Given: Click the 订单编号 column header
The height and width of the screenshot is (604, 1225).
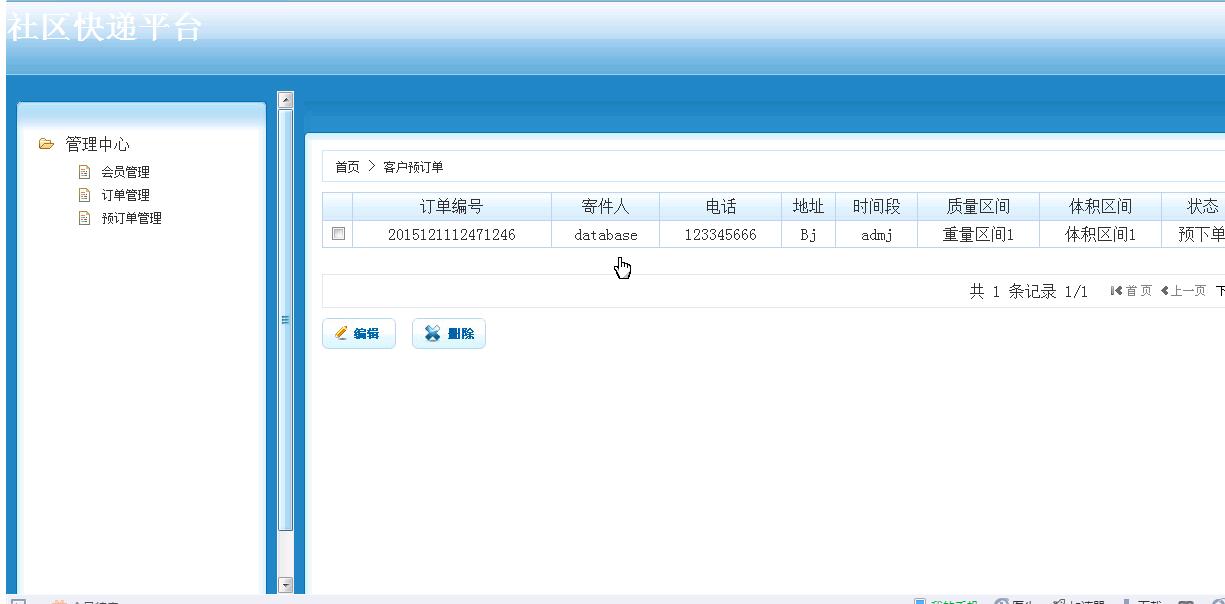Looking at the screenshot, I should tap(451, 206).
